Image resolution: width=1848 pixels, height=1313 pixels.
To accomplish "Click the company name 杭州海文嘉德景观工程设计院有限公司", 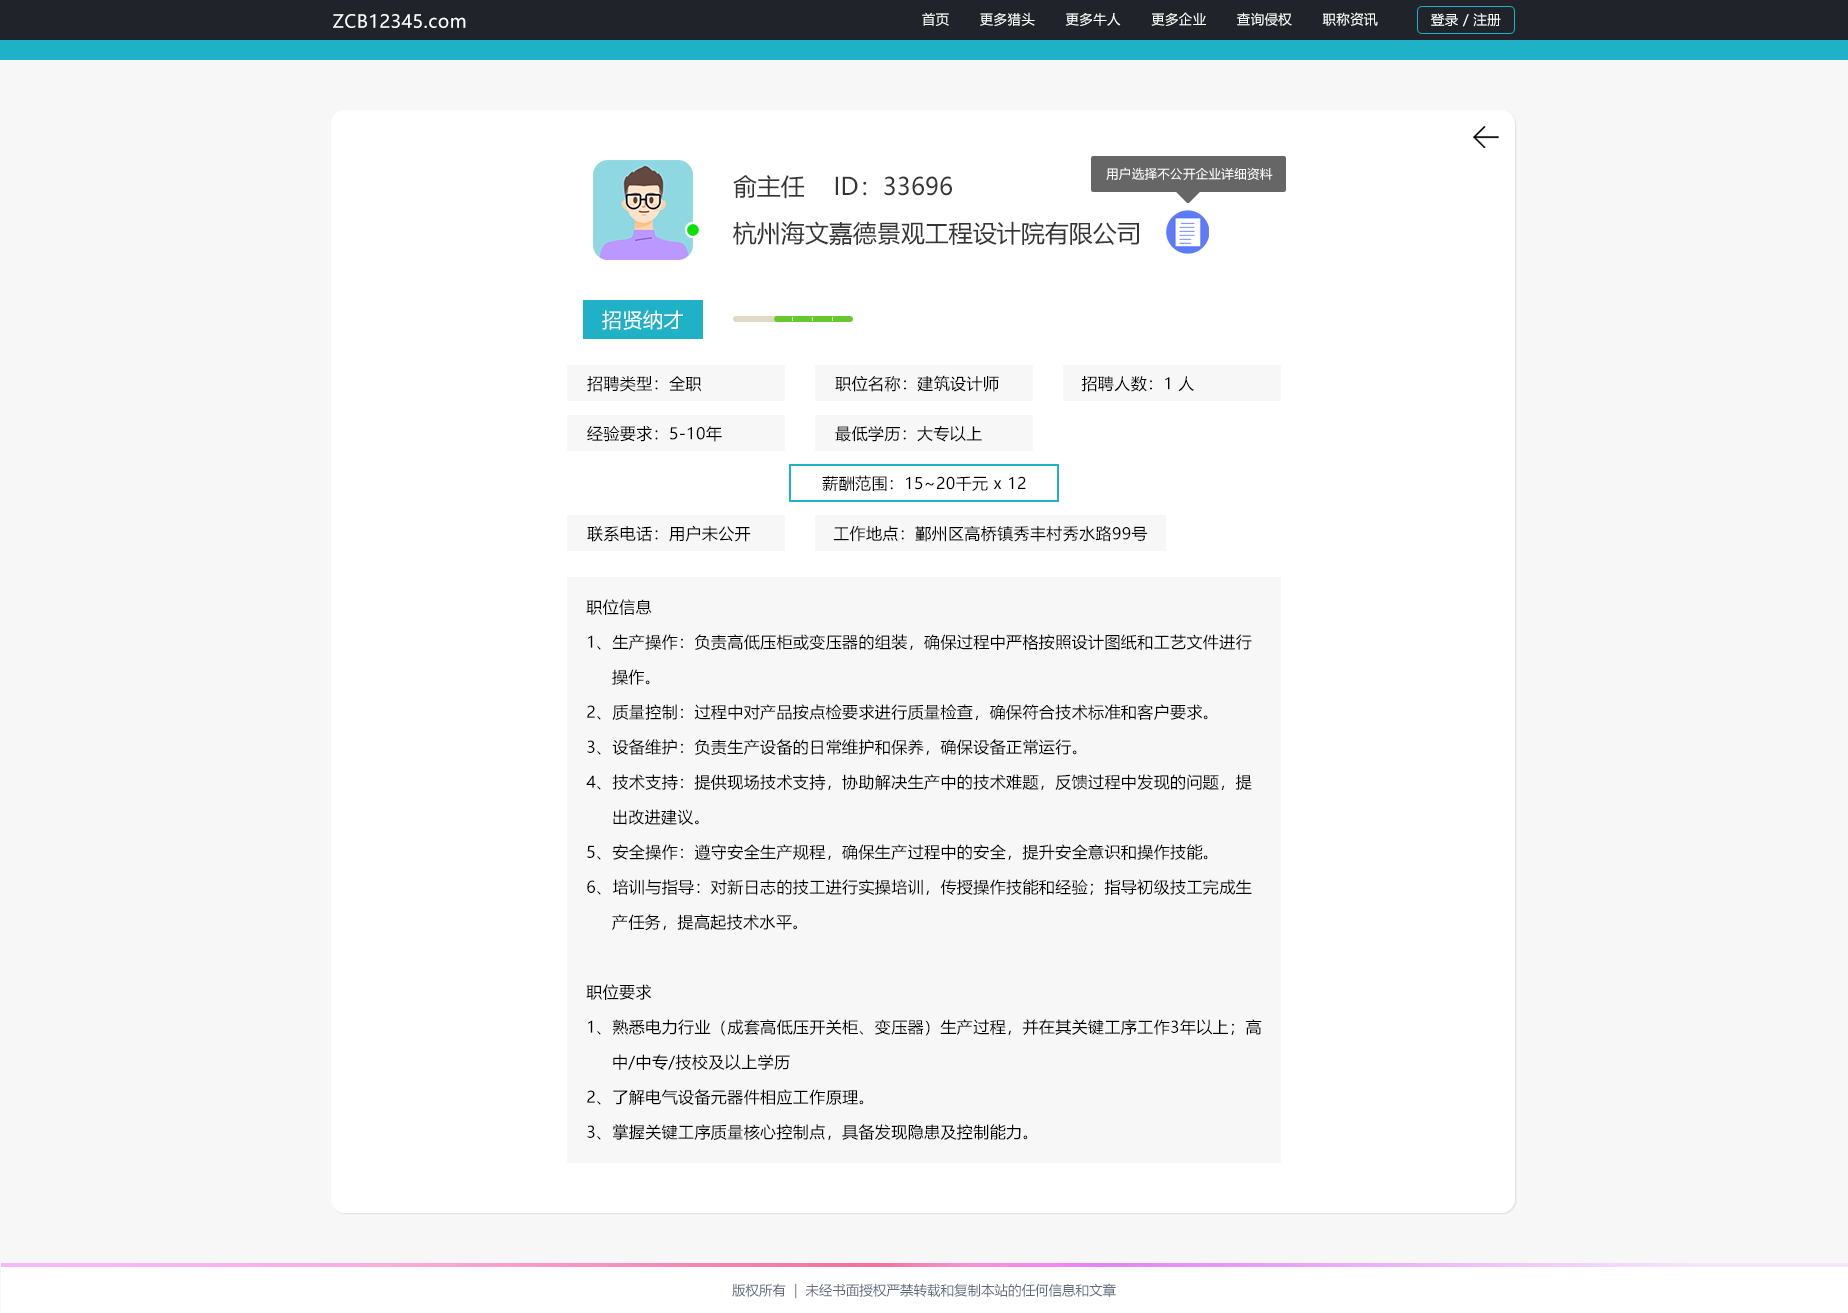I will pyautogui.click(x=936, y=234).
